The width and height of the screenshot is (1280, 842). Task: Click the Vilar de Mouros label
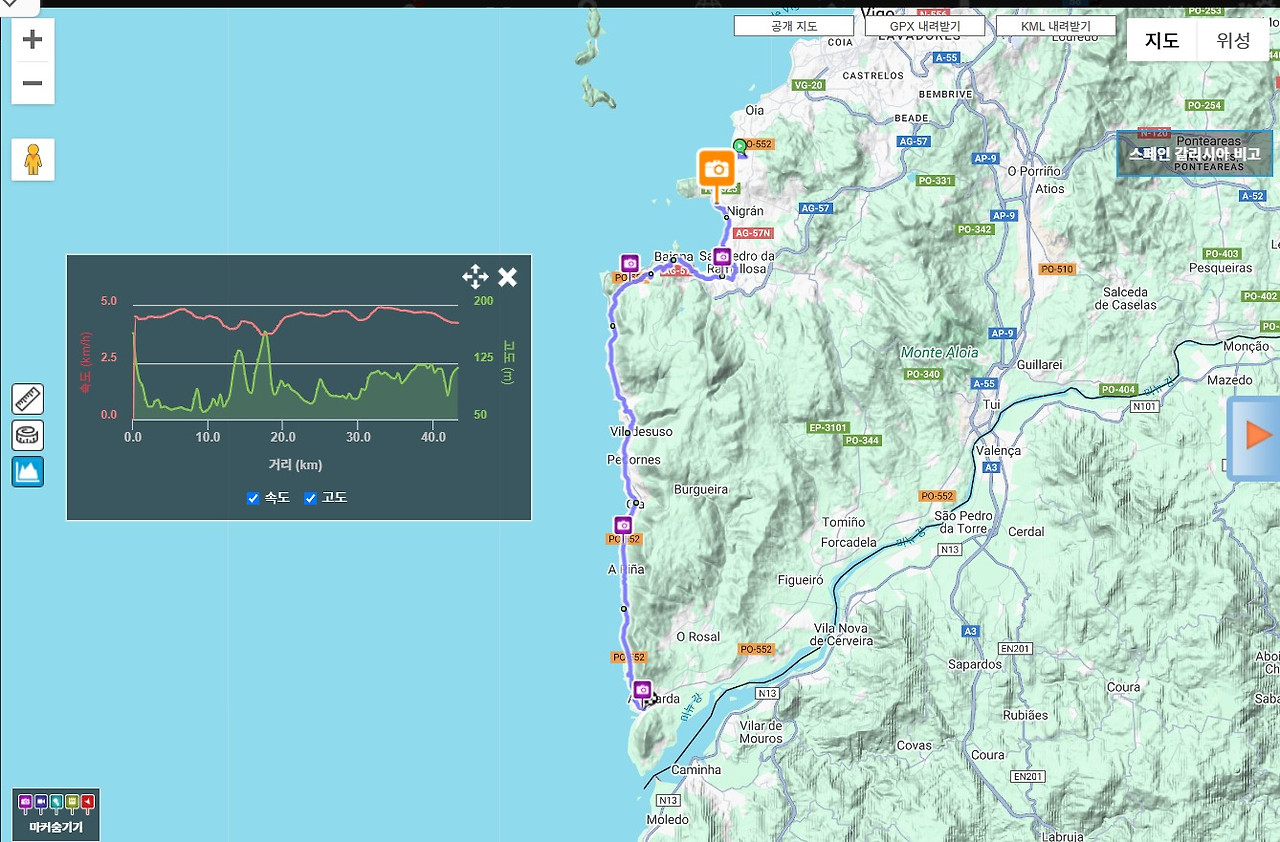pyautogui.click(x=761, y=732)
